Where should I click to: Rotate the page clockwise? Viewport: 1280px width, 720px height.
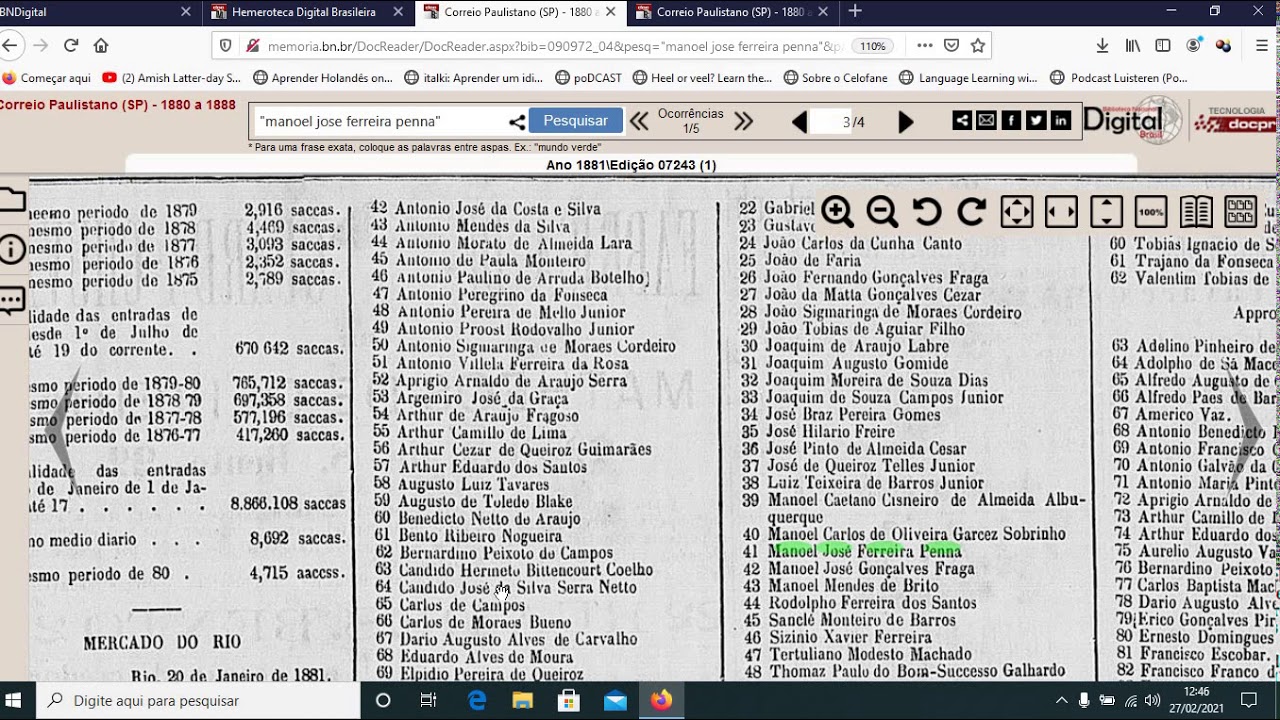(x=972, y=212)
